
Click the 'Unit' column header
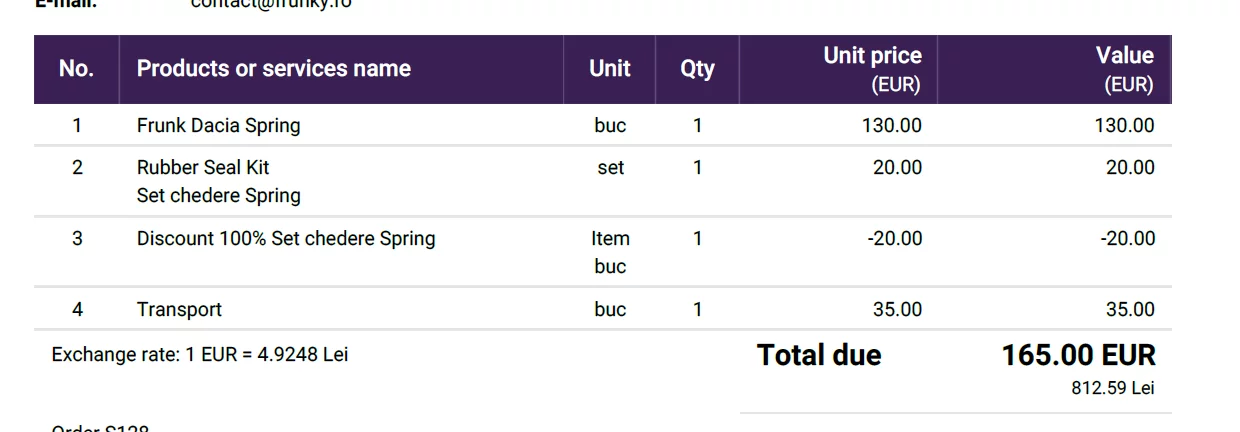pos(610,69)
